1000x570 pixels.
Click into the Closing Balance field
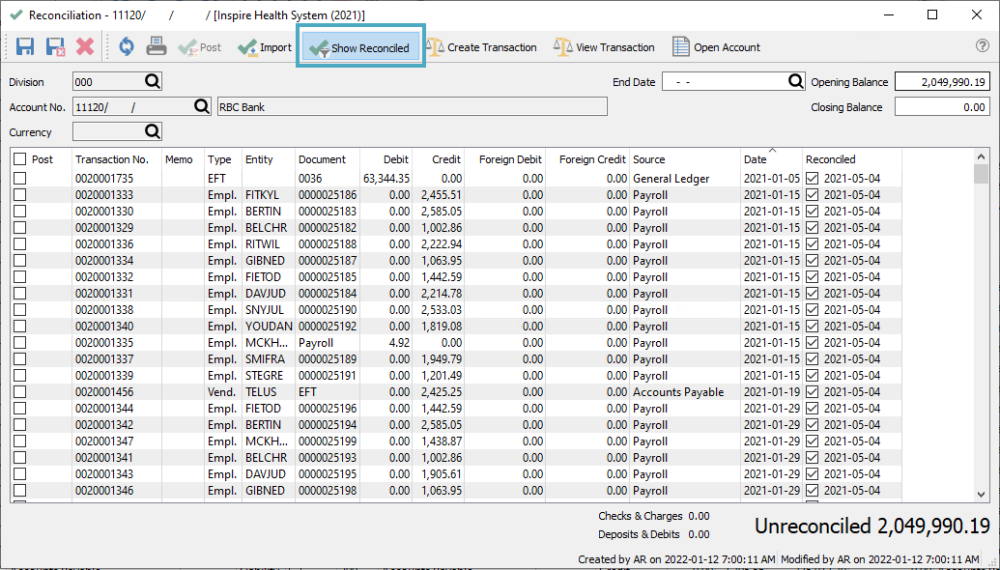941,107
